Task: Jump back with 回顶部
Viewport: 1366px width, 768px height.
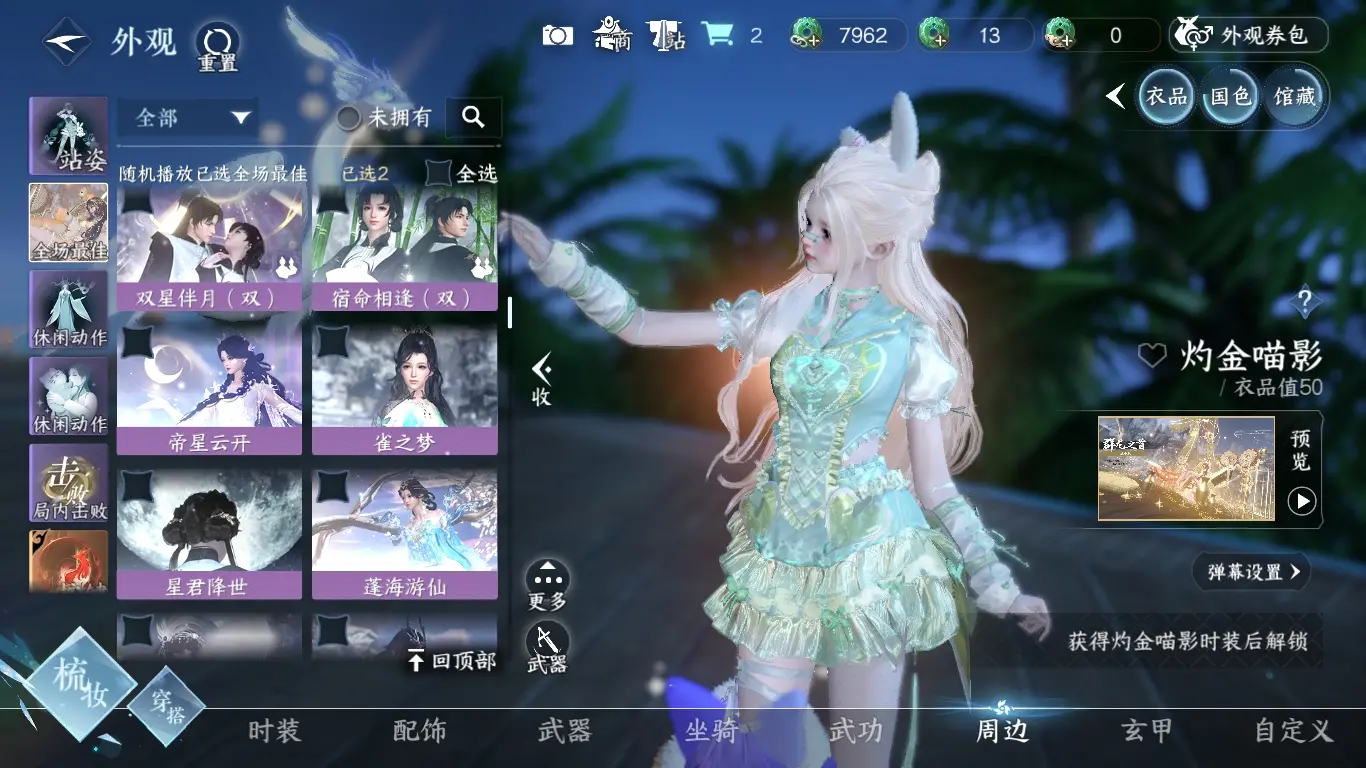Action: click(x=451, y=661)
